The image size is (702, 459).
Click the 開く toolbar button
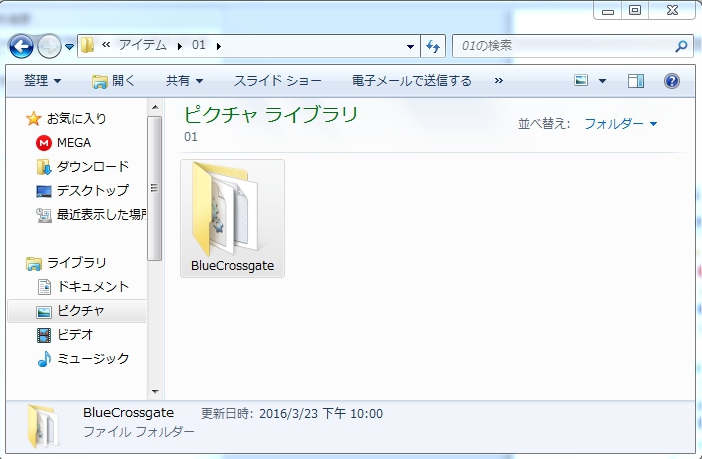pyautogui.click(x=113, y=81)
